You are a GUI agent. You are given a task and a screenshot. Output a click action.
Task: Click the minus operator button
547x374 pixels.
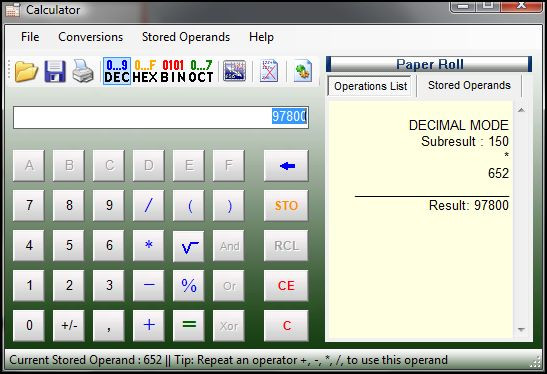coord(148,286)
